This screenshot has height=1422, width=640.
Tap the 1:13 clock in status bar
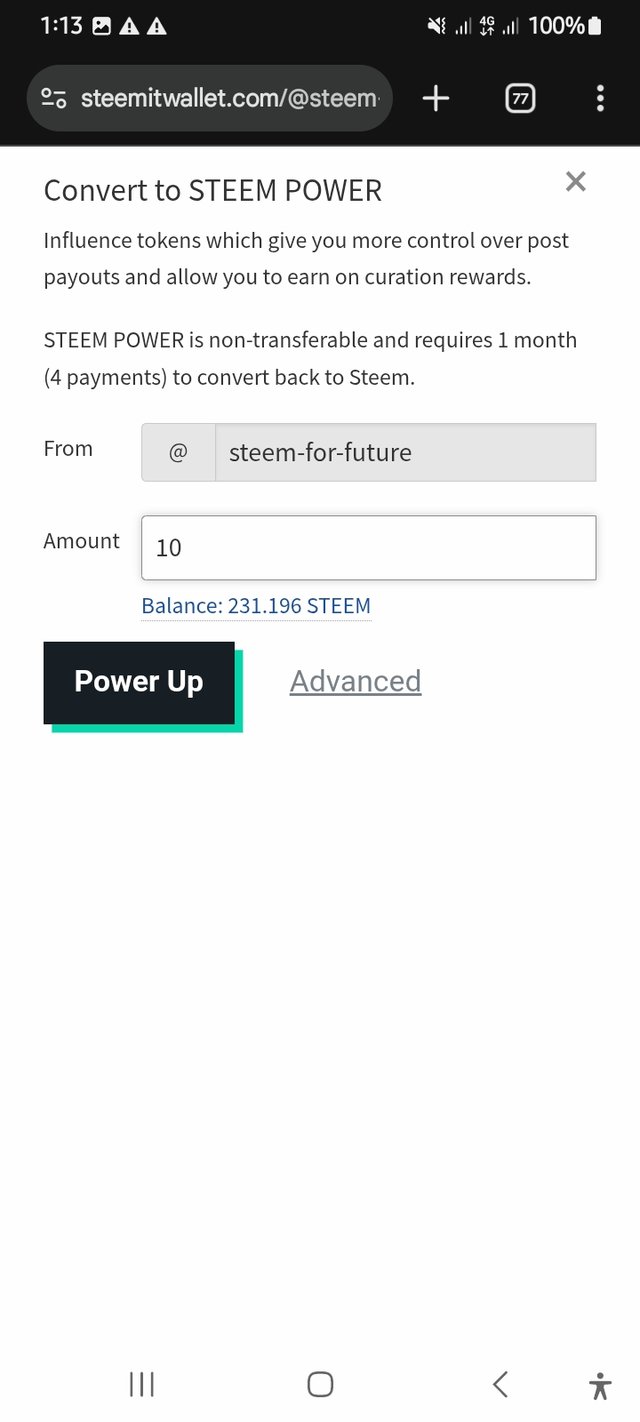61,26
